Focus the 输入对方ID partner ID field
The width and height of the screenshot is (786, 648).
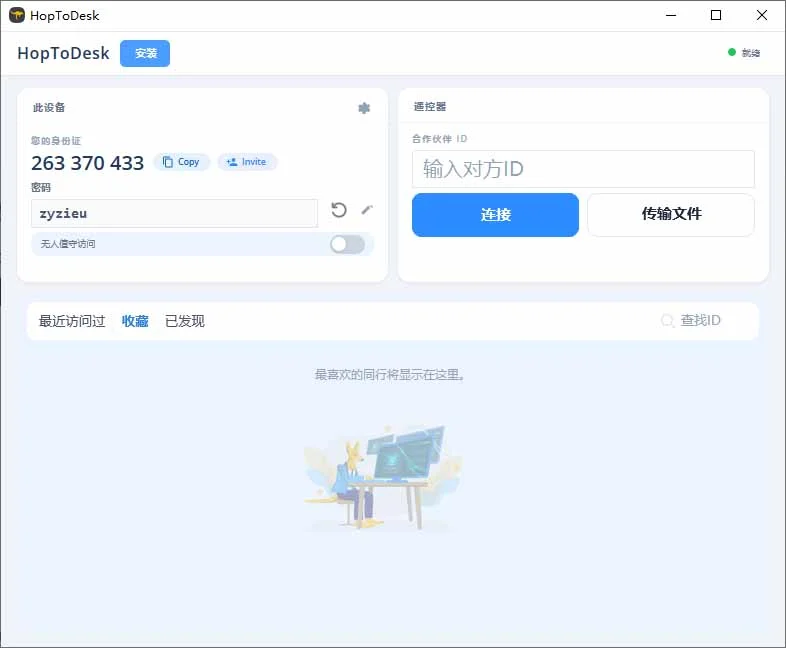[x=583, y=169]
